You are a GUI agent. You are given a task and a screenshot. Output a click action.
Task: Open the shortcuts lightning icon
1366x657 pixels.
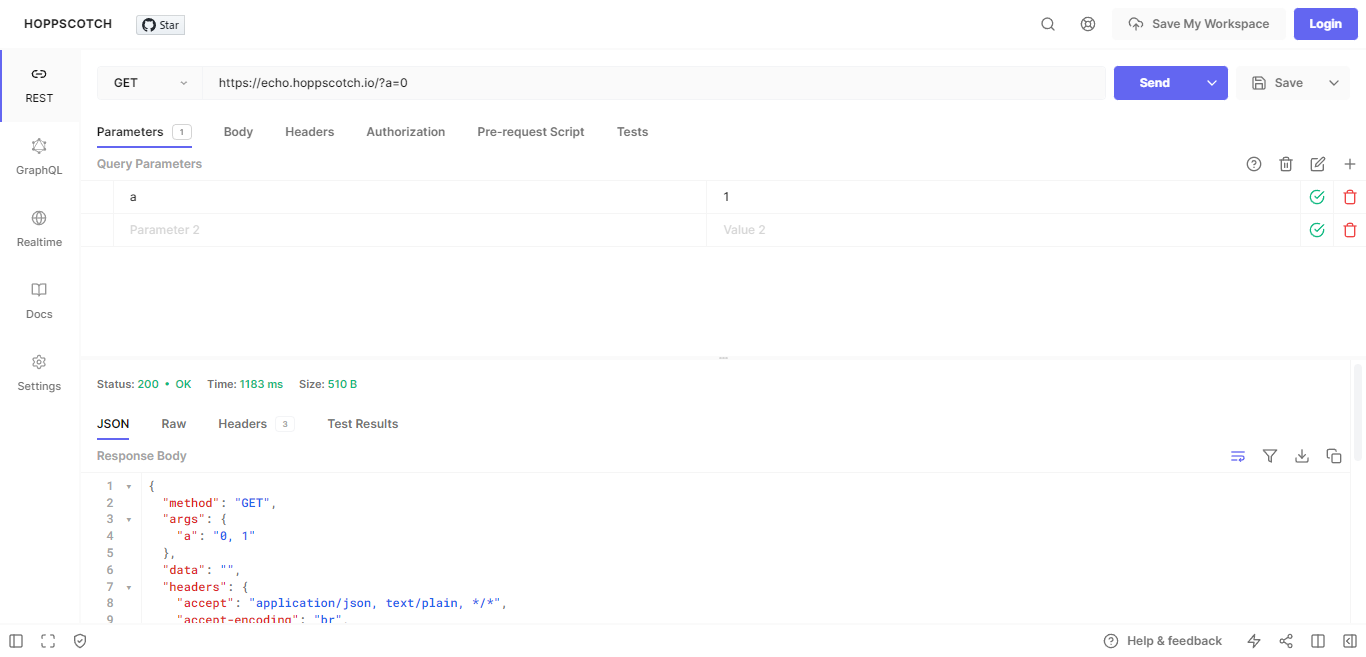click(1254, 641)
